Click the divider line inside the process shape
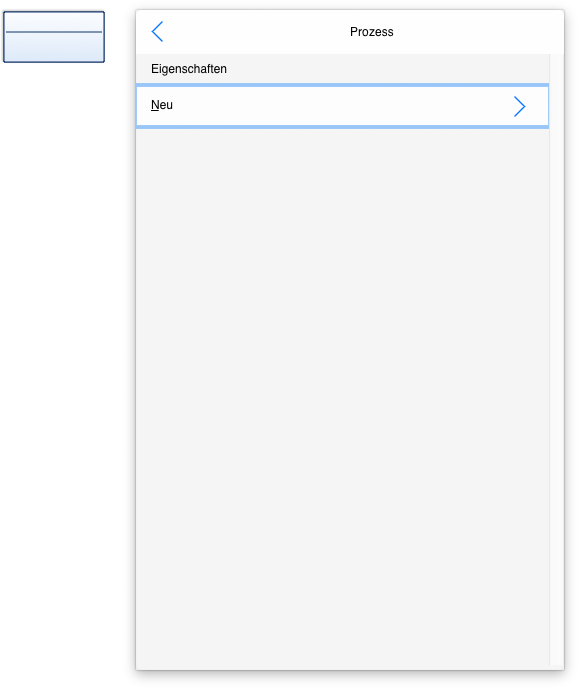Screen dimensions: 579x688 (x=54, y=32)
